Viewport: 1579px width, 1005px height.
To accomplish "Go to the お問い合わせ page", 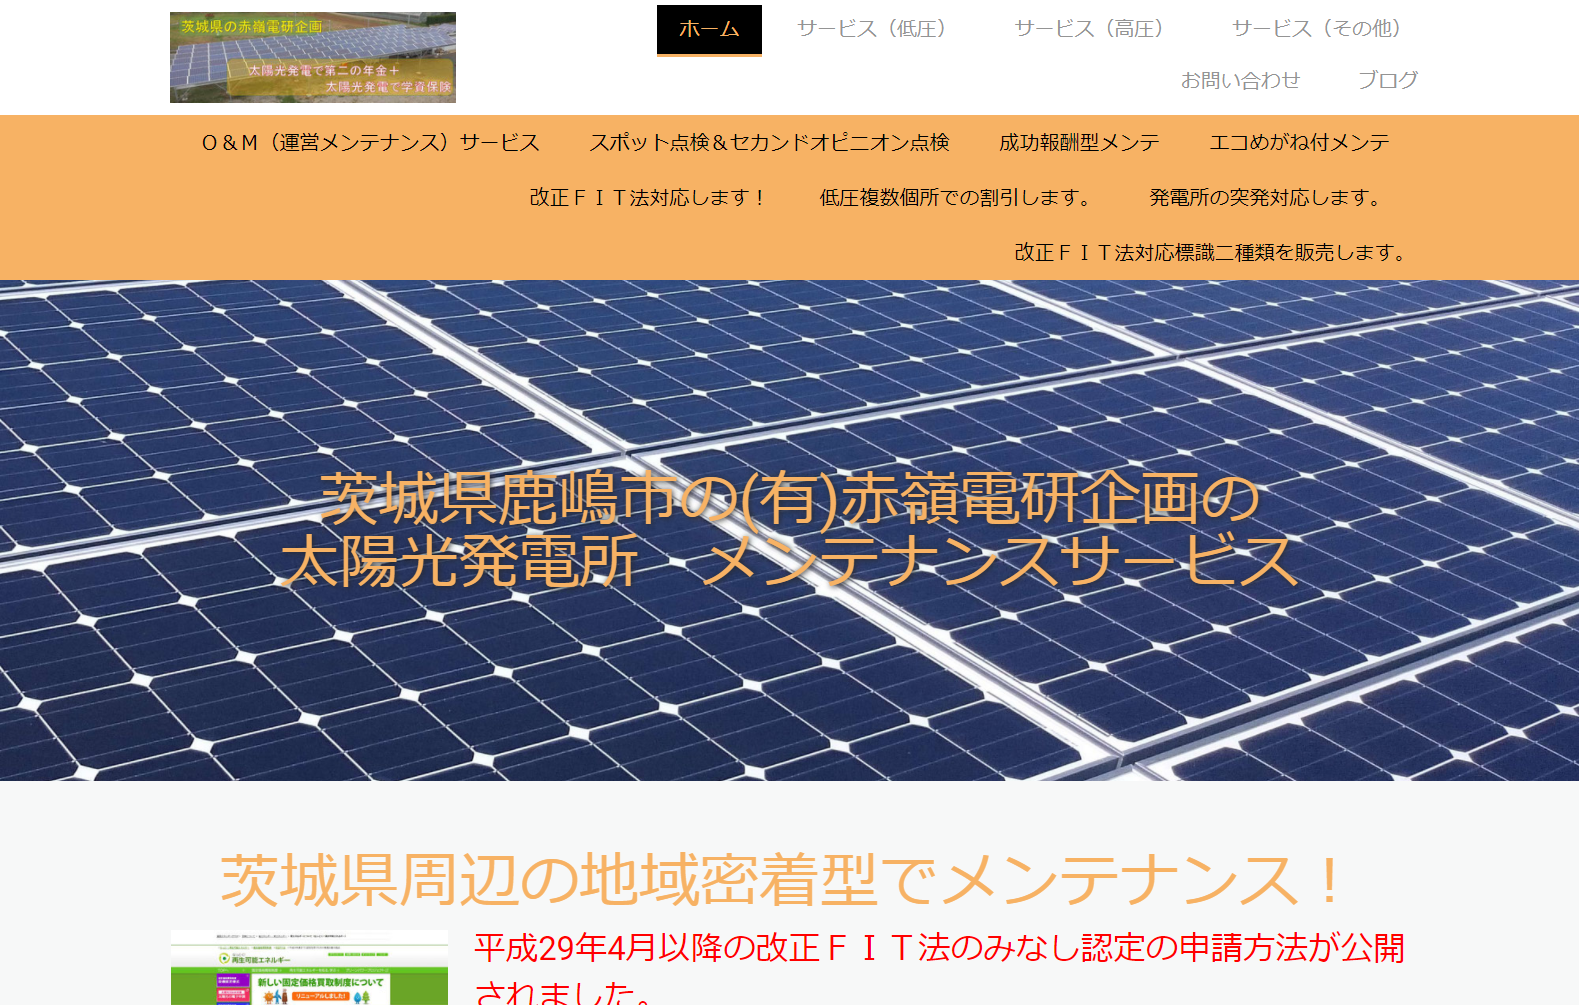I will click(x=1240, y=80).
